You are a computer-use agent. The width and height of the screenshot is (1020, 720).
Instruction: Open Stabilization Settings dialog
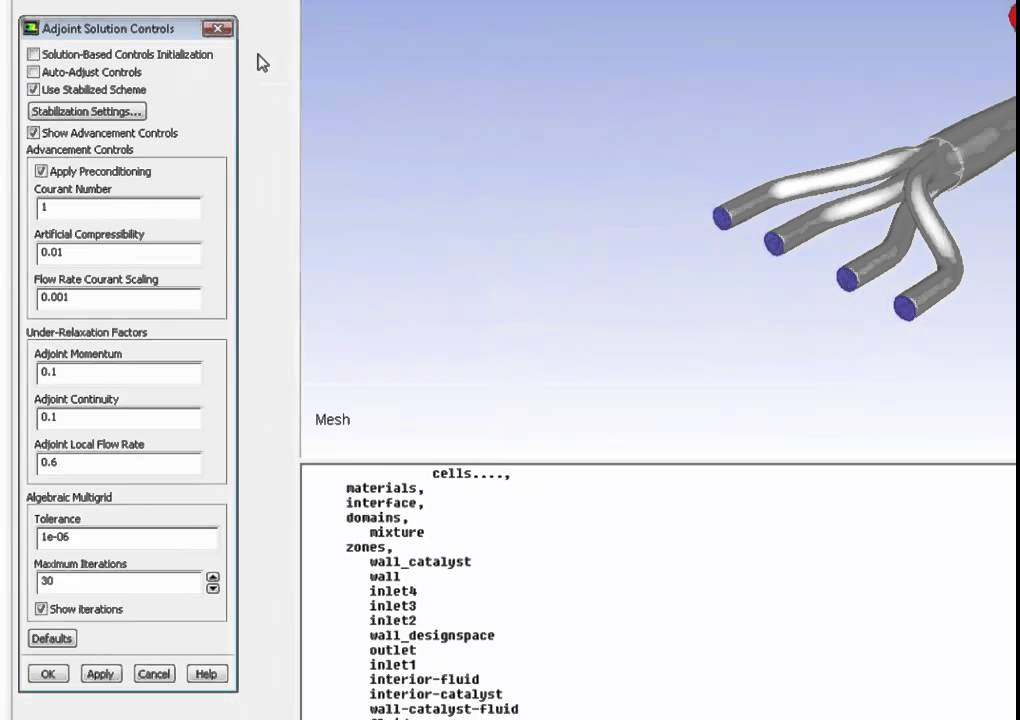(87, 111)
